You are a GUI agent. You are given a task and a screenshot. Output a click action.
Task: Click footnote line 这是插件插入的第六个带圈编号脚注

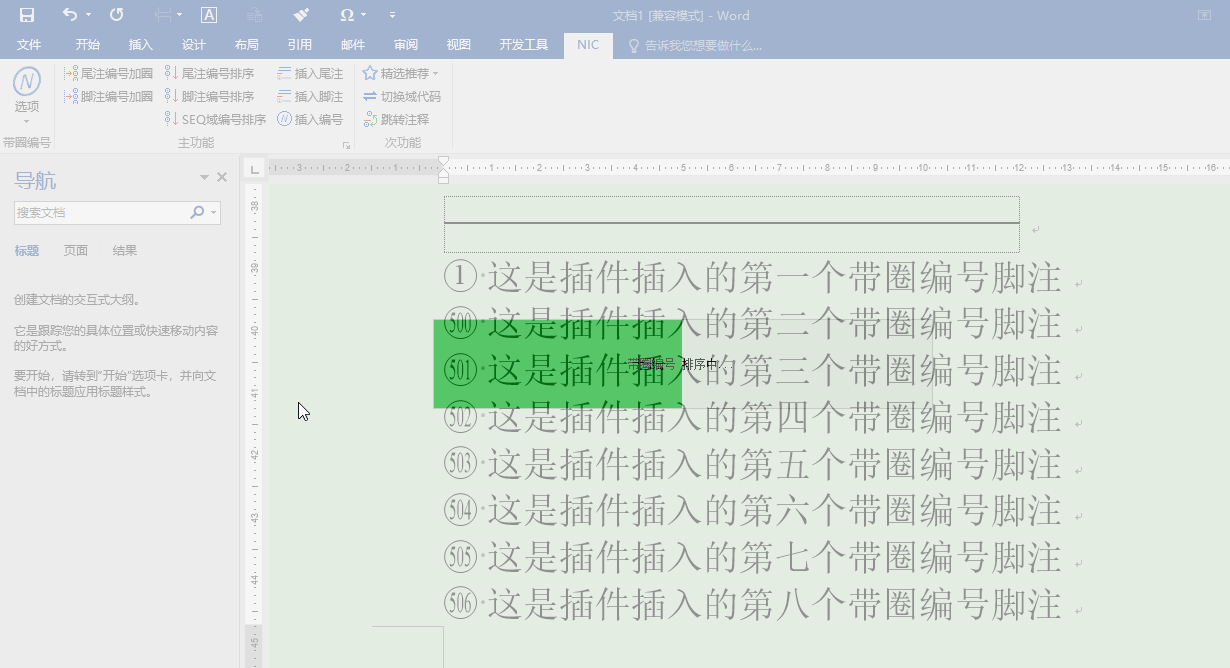774,510
